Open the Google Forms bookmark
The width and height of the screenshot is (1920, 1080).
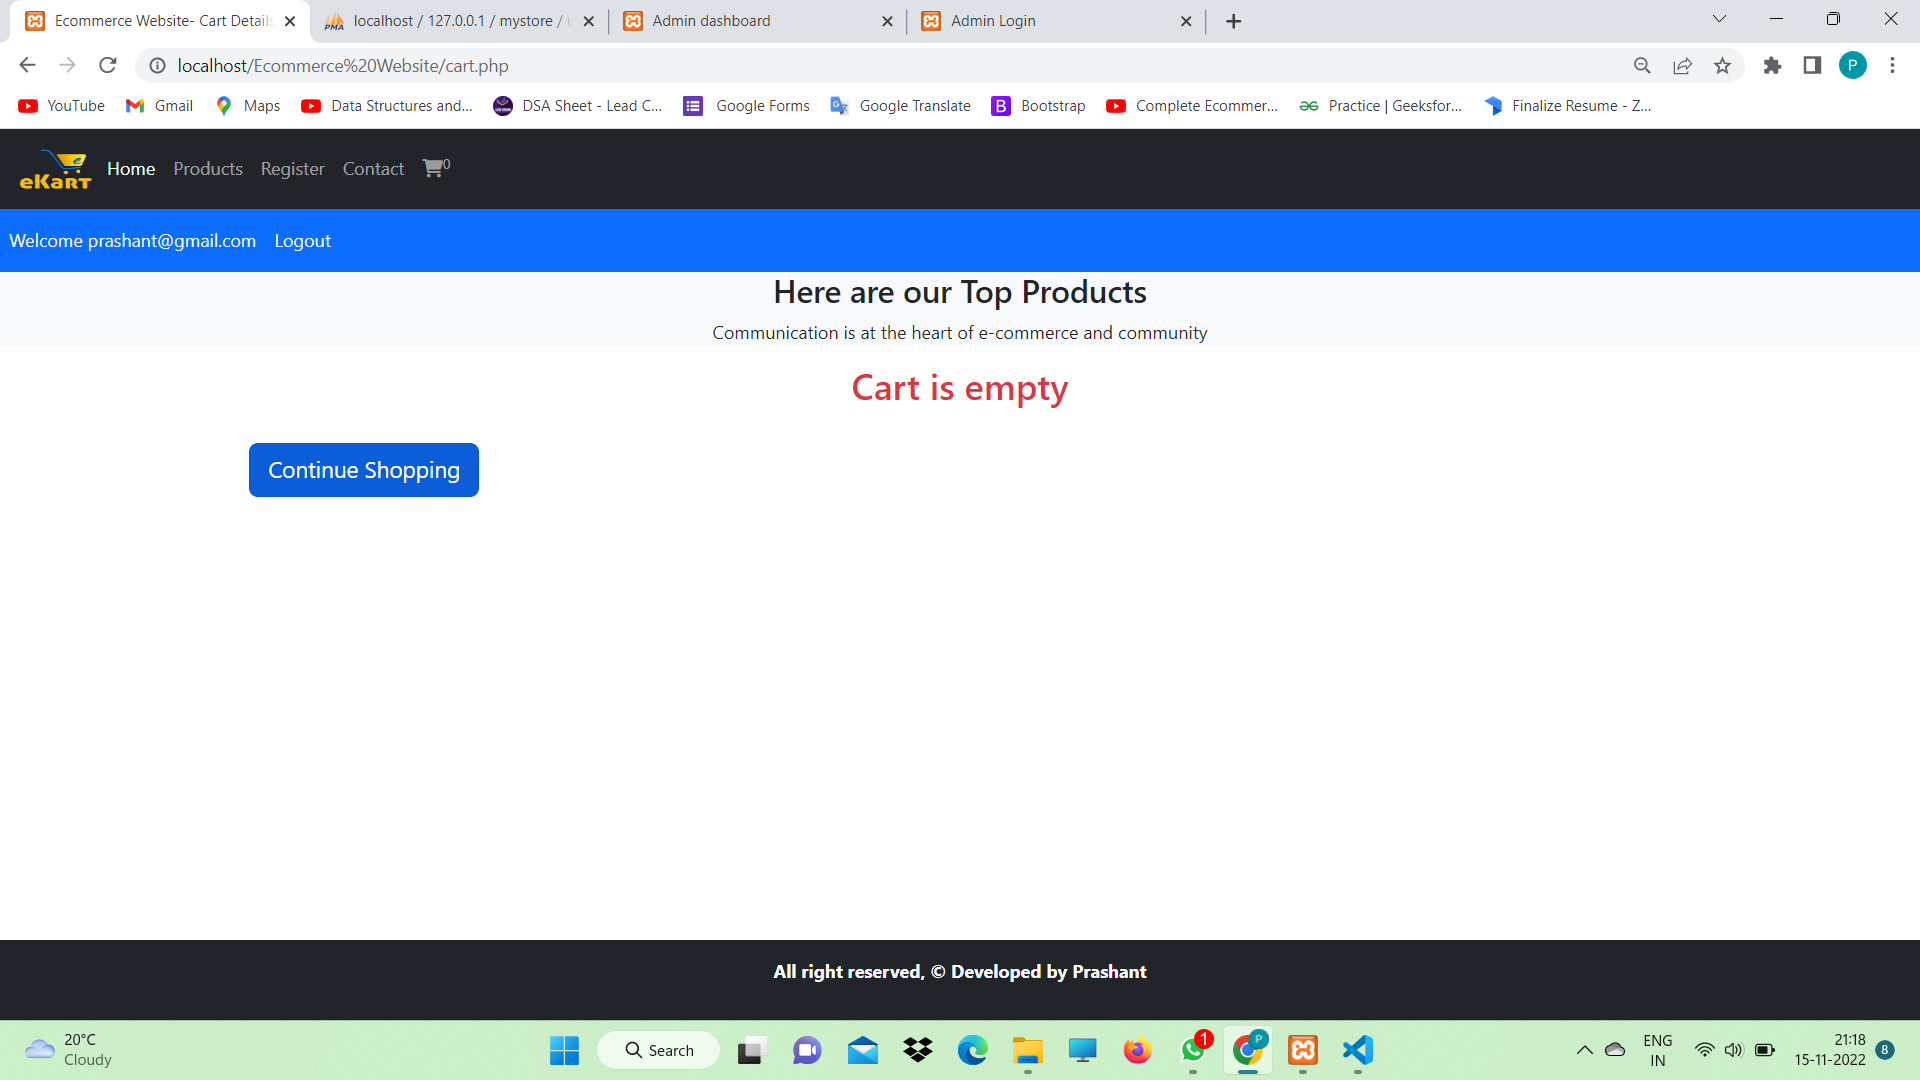coord(745,105)
